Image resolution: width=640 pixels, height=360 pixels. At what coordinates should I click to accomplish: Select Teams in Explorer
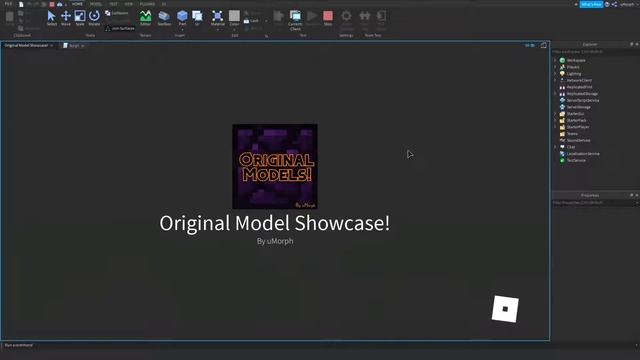[572, 134]
